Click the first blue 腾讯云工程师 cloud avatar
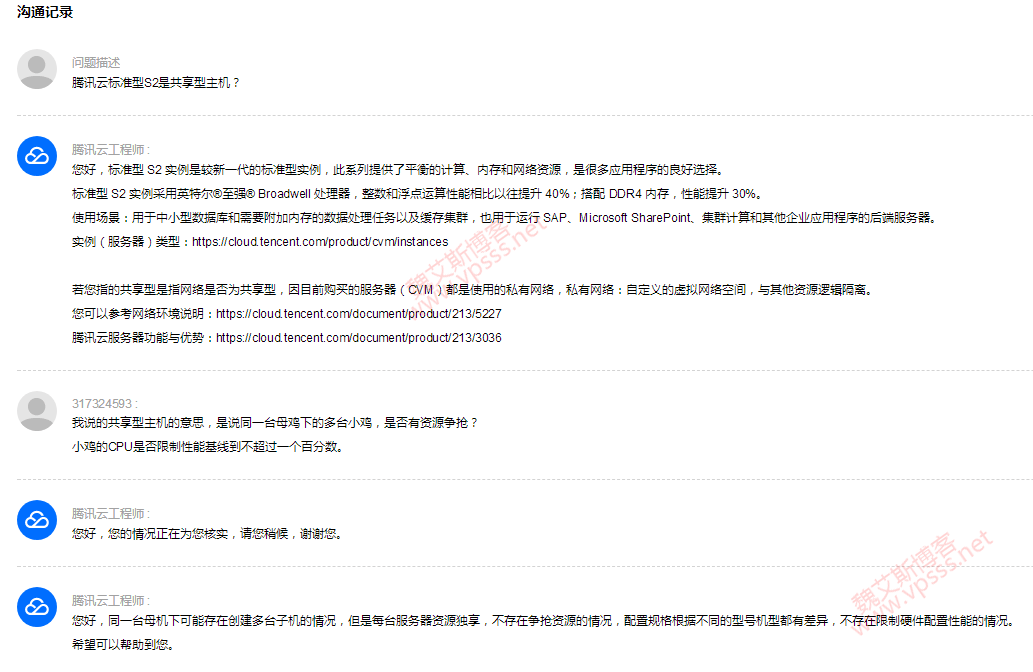The height and width of the screenshot is (672, 1033). 37,156
